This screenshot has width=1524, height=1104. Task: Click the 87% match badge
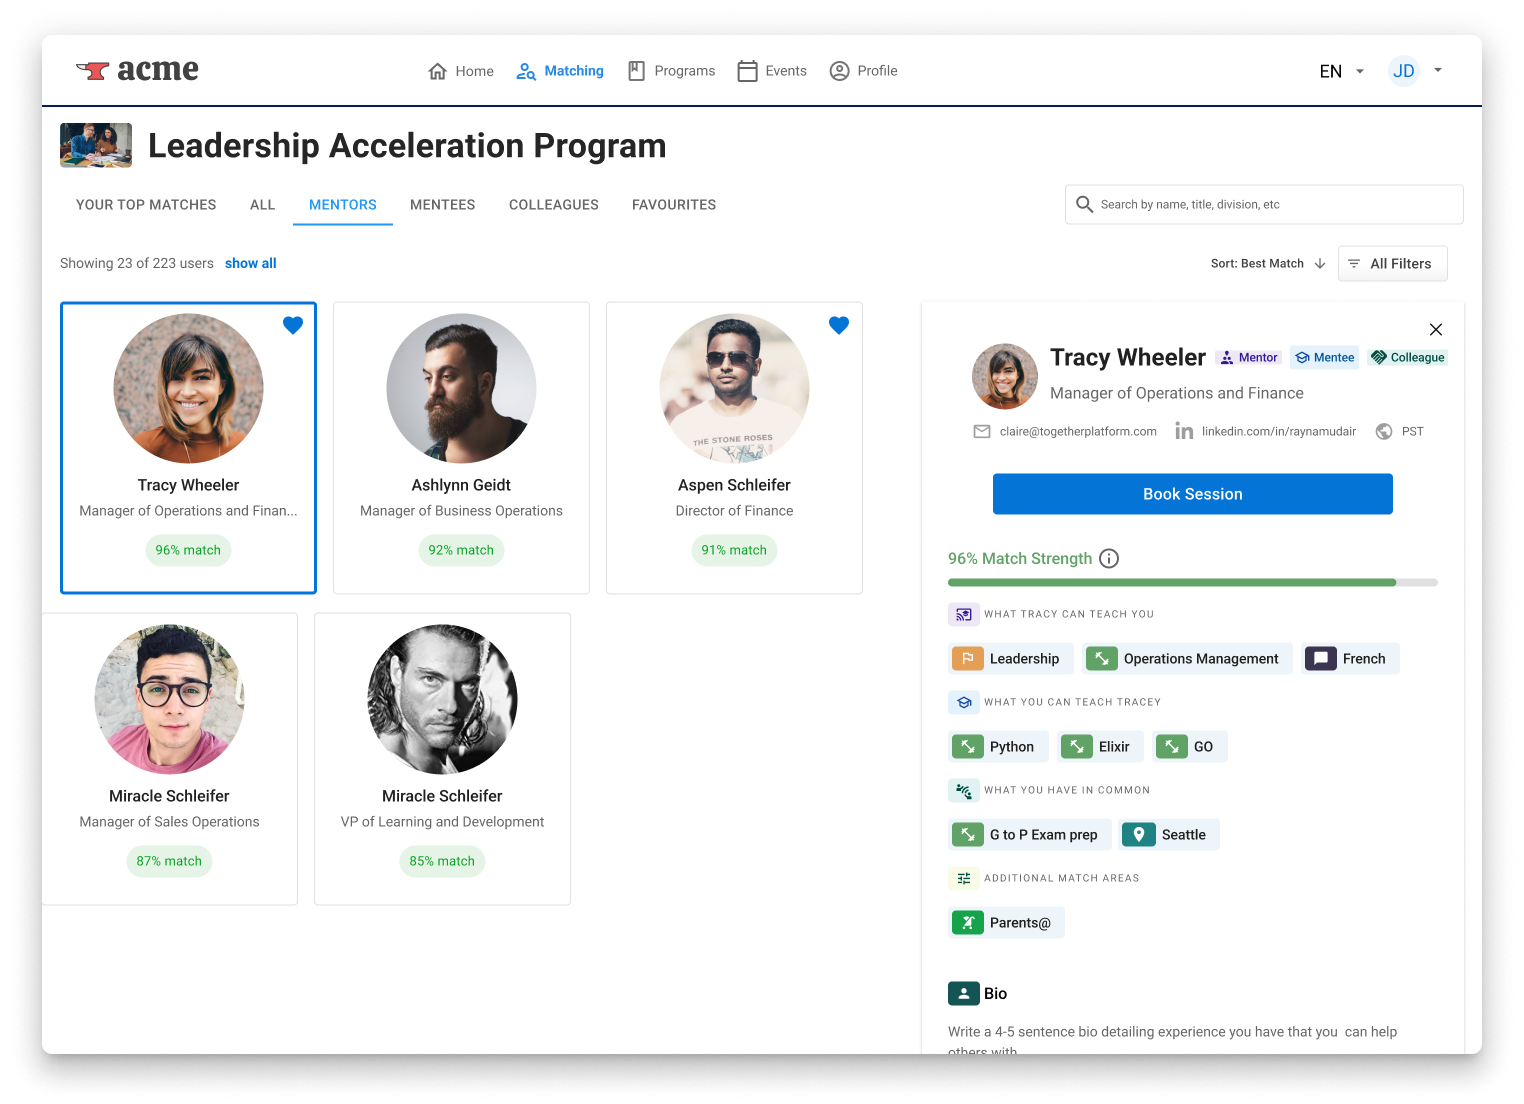pos(169,861)
